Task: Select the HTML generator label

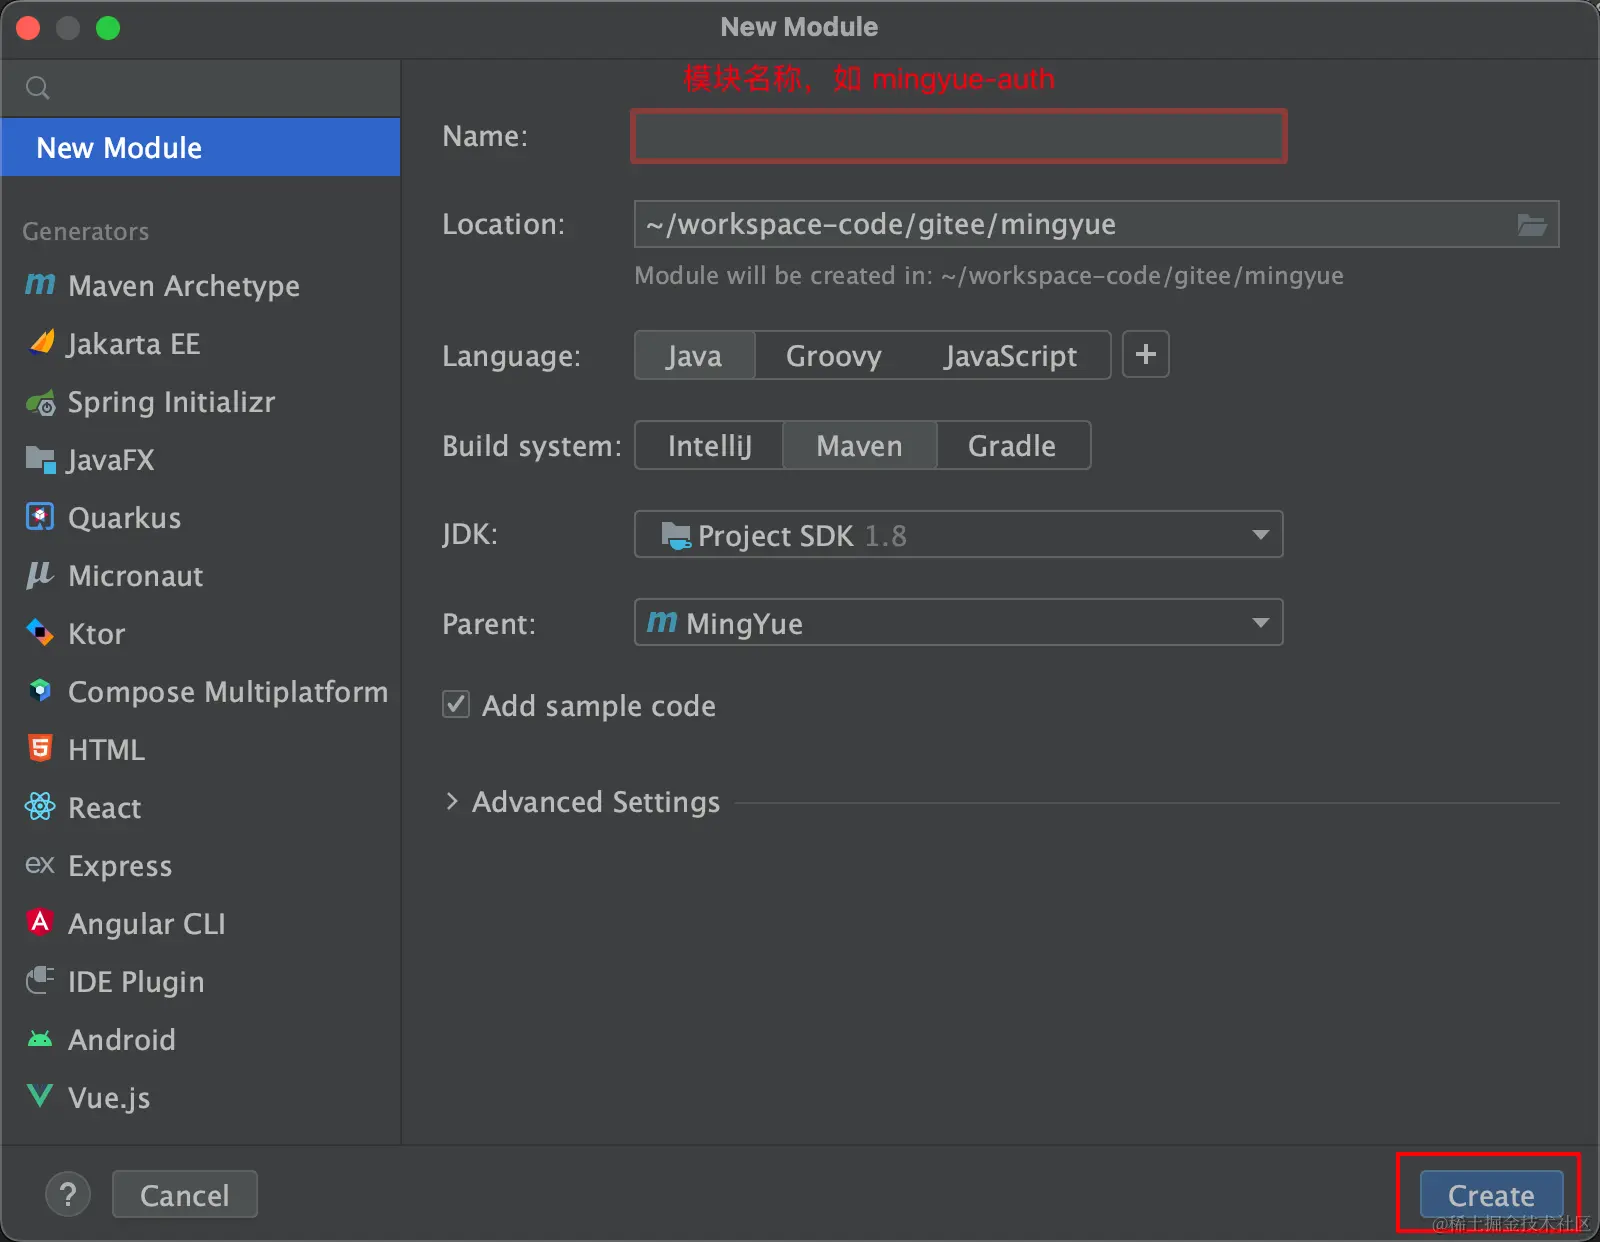Action: (x=106, y=749)
